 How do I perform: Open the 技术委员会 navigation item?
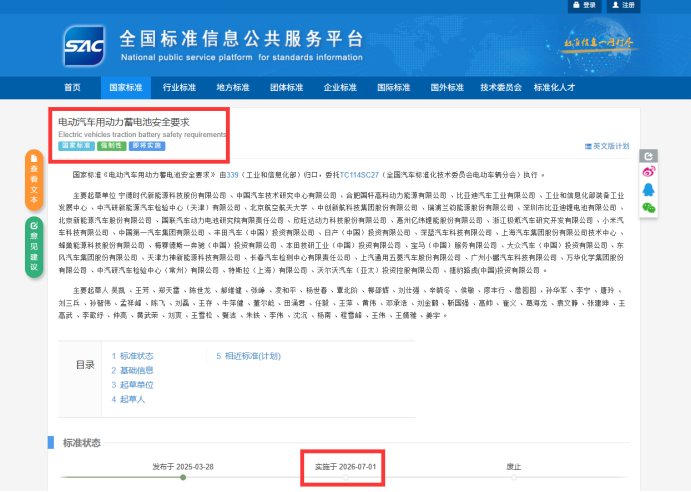[x=501, y=88]
